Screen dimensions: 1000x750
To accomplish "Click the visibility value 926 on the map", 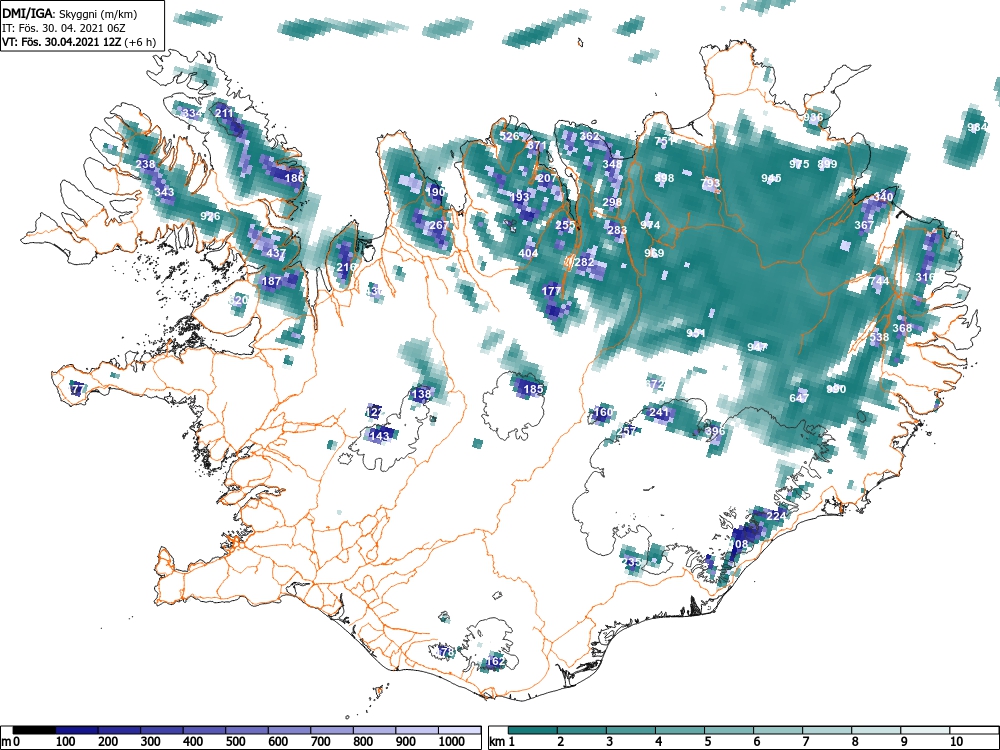I will pos(210,216).
